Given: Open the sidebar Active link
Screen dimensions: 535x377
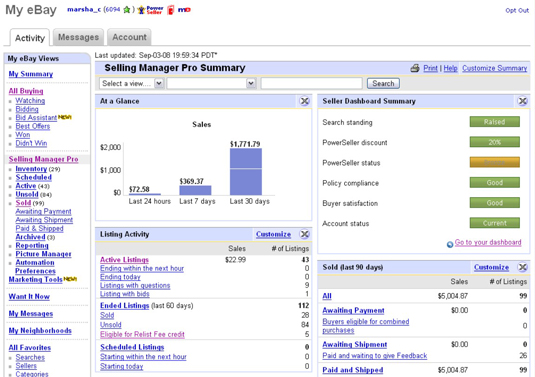Looking at the screenshot, I should (x=26, y=186).
